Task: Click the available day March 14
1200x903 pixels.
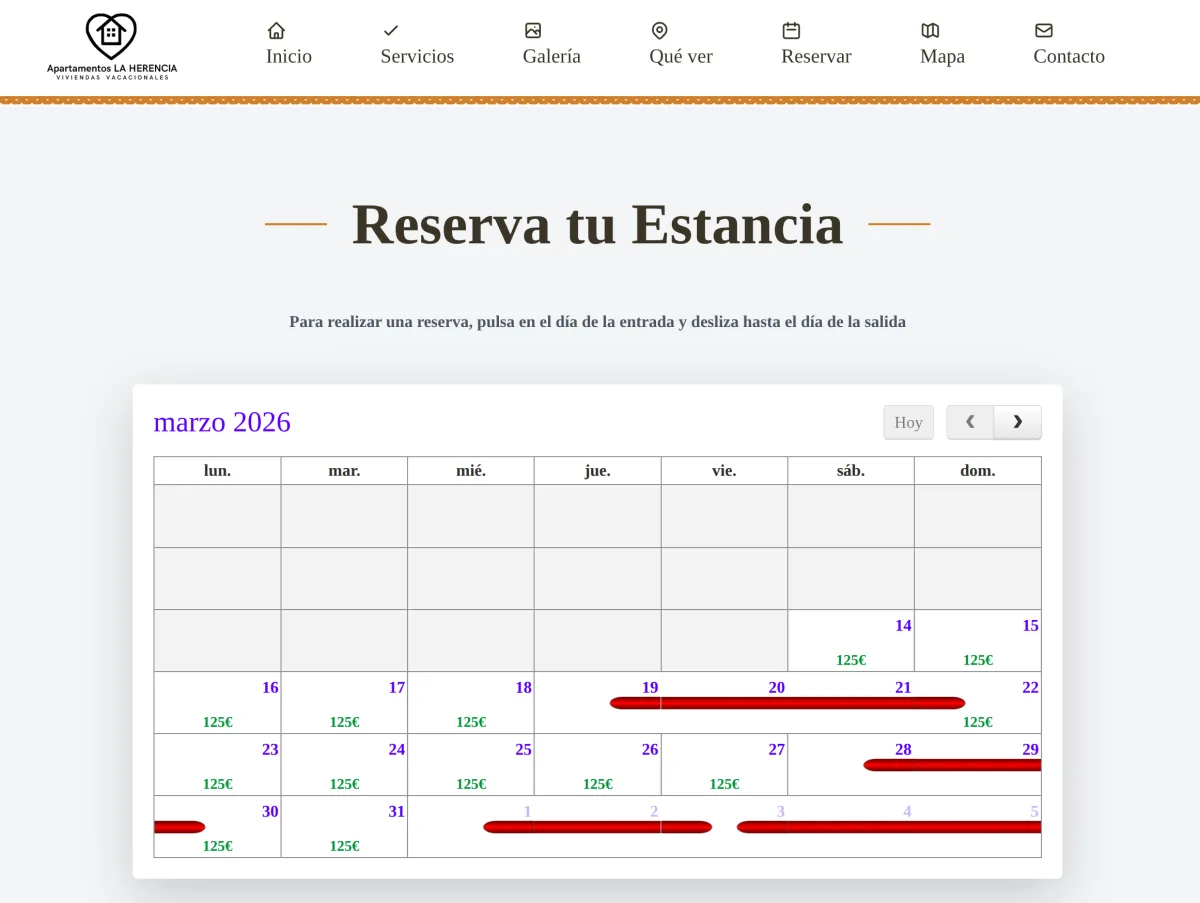Action: 850,640
